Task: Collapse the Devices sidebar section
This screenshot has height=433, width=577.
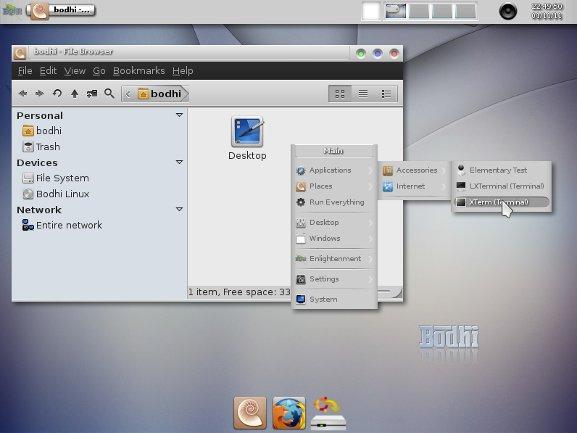Action: click(x=179, y=162)
